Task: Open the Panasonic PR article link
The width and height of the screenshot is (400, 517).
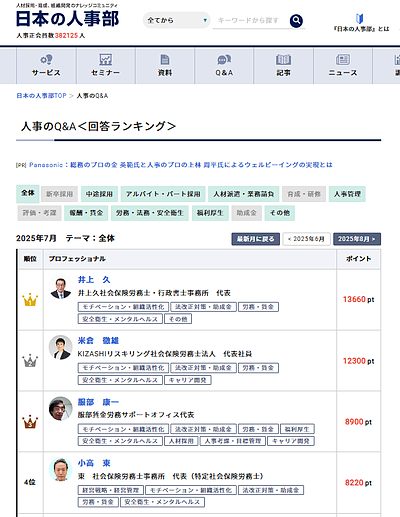Action: point(181,165)
